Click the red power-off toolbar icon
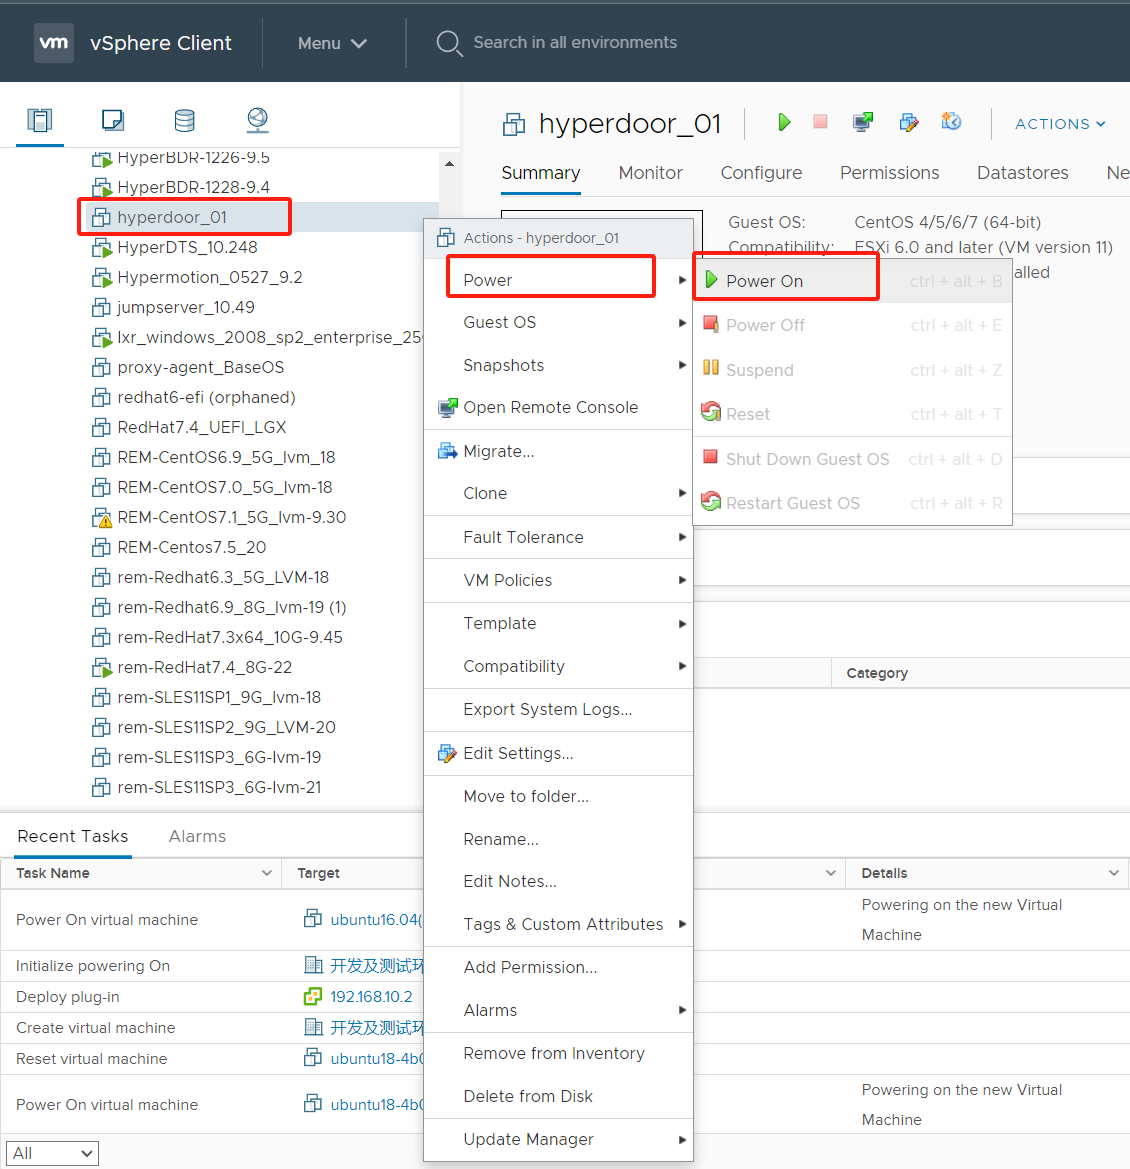Screen dimensions: 1130x1169 coord(820,122)
